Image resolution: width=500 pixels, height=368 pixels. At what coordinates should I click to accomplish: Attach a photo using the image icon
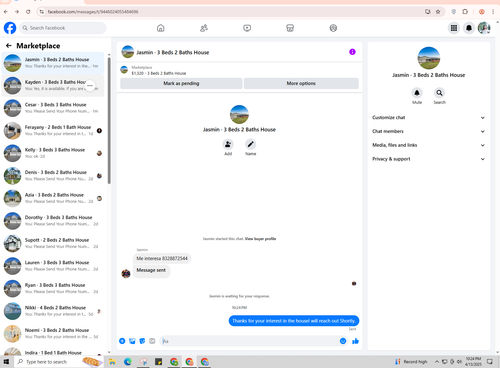point(132,341)
